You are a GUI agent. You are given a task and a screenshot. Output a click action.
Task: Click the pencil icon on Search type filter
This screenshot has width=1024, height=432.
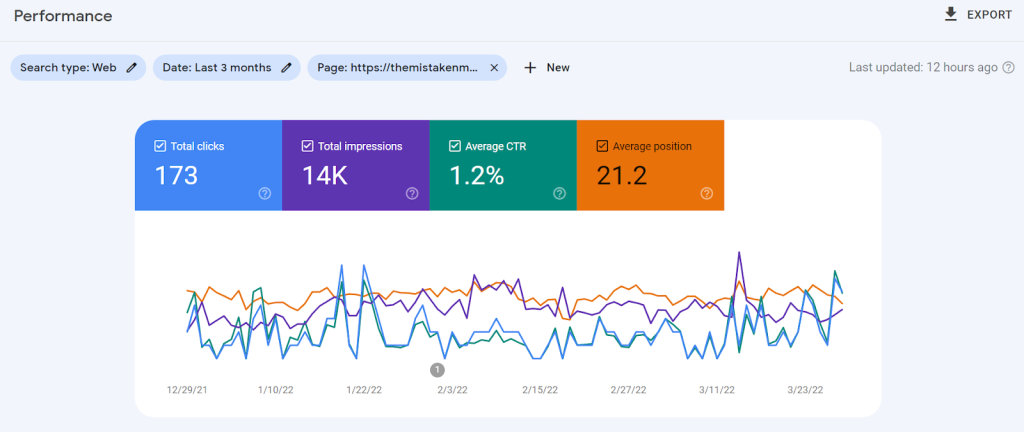131,67
